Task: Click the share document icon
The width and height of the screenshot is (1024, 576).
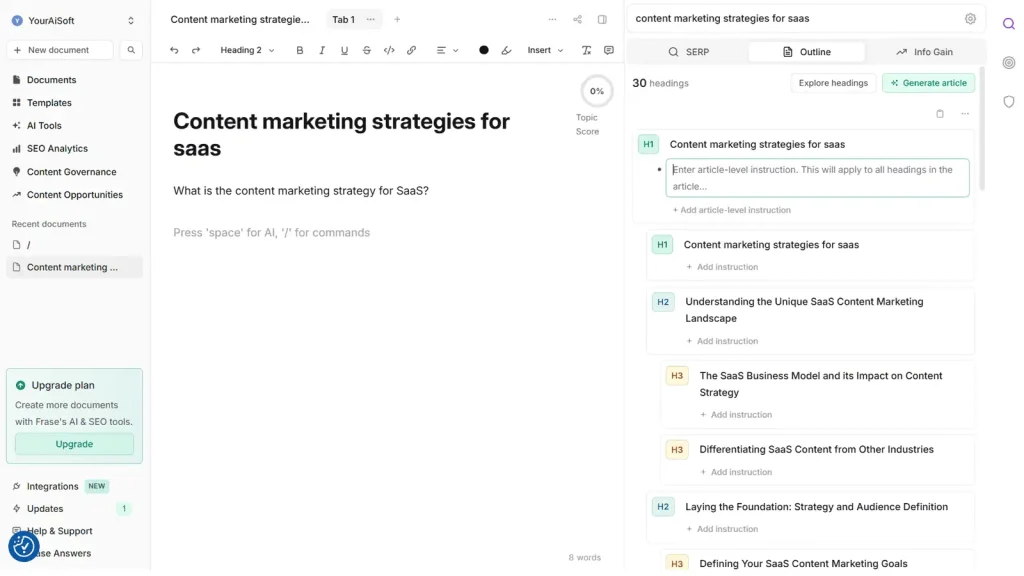Action: [577, 19]
